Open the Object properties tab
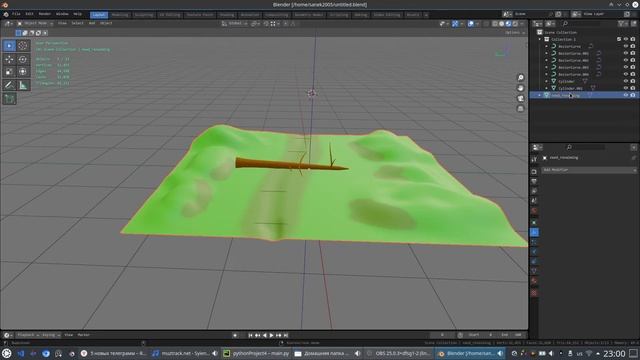The height and width of the screenshot is (360, 640). (x=534, y=222)
